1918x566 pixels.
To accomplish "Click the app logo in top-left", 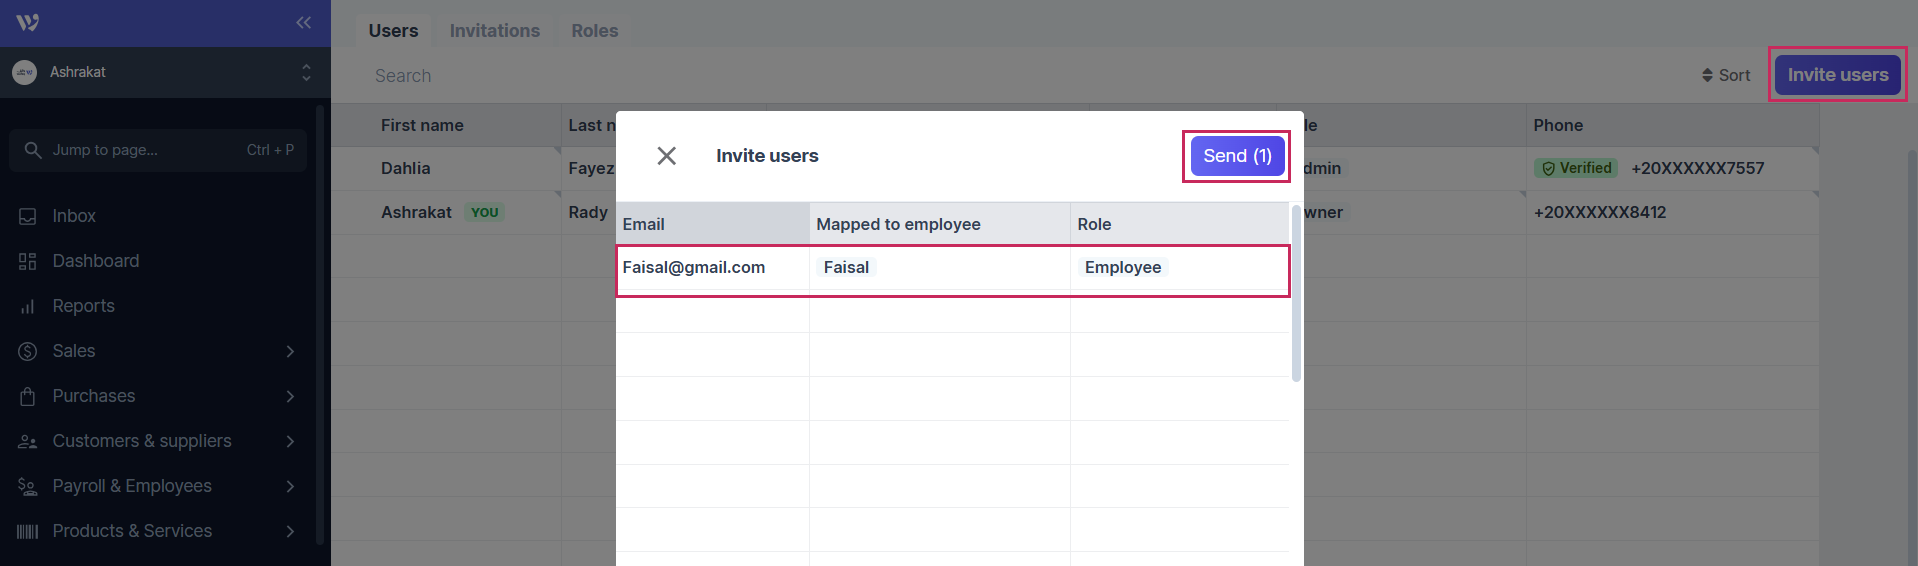I will point(28,22).
